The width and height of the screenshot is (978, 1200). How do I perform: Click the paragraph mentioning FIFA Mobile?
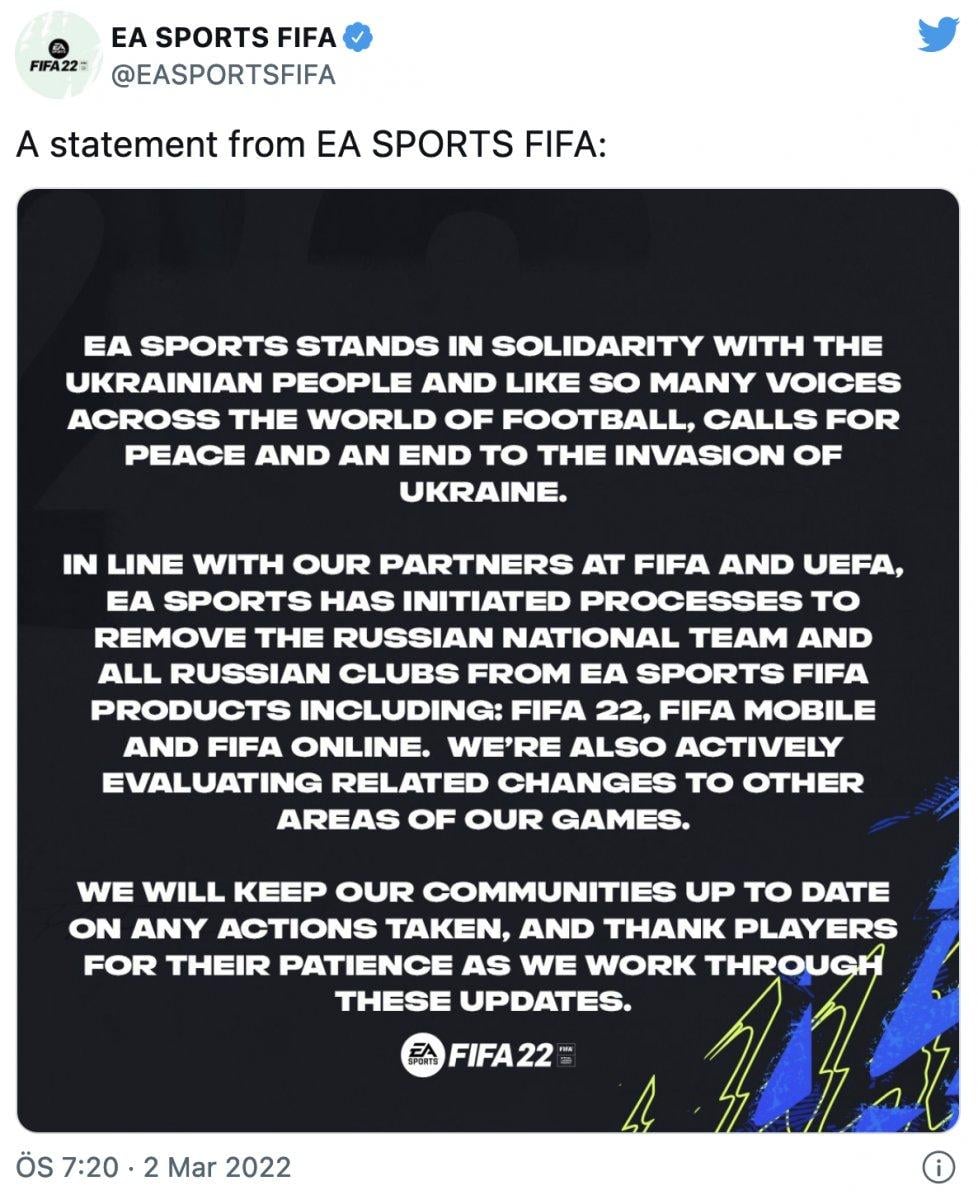(x=490, y=690)
